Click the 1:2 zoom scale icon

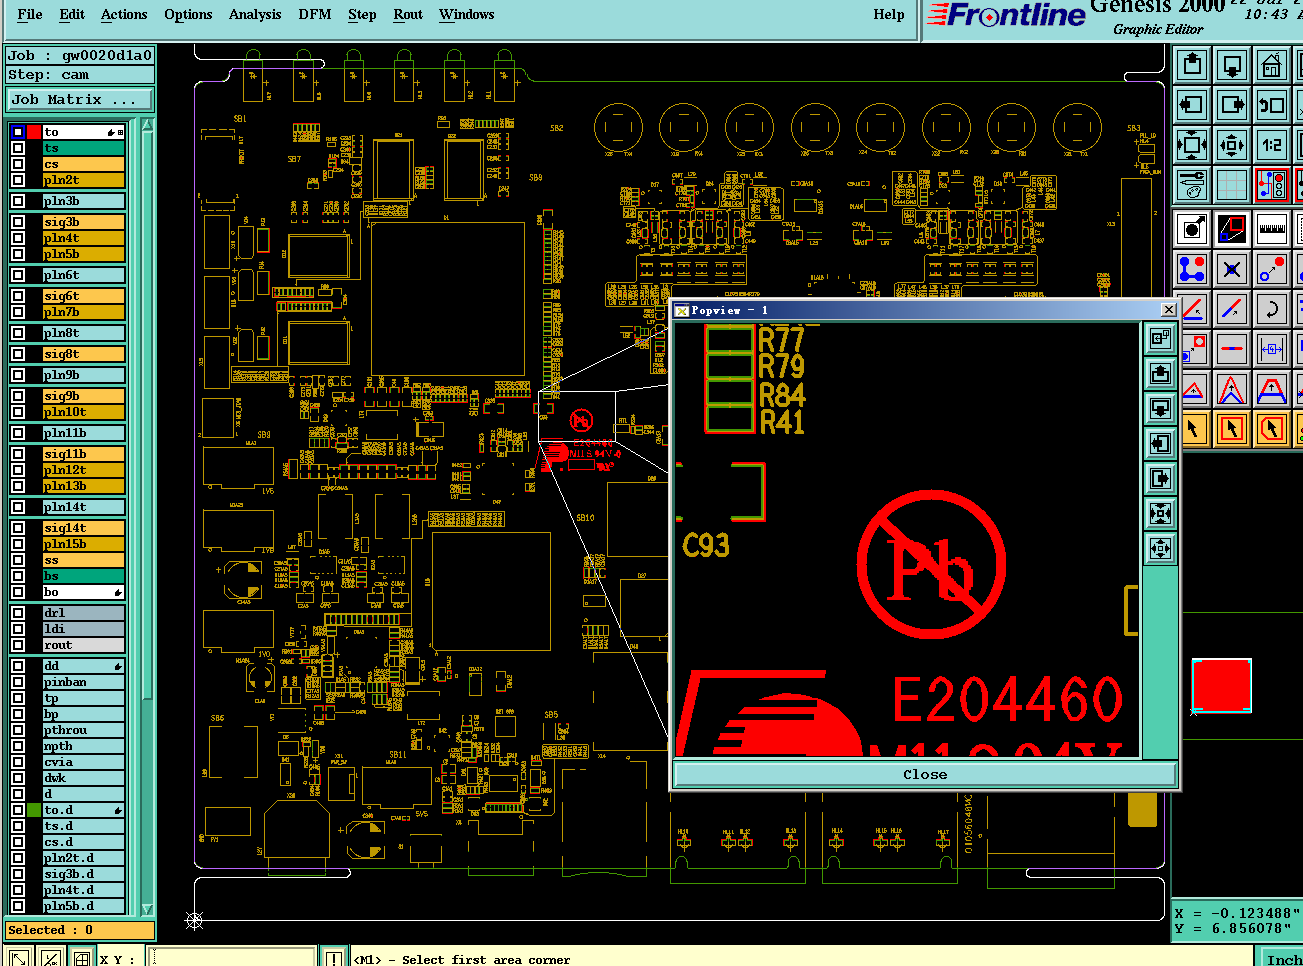click(x=1271, y=145)
